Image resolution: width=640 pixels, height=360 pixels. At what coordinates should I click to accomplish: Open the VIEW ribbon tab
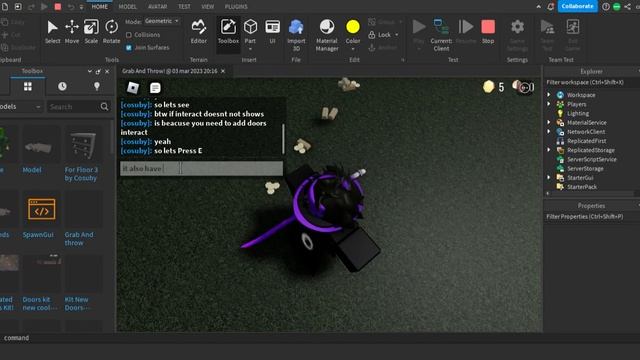pyautogui.click(x=207, y=7)
